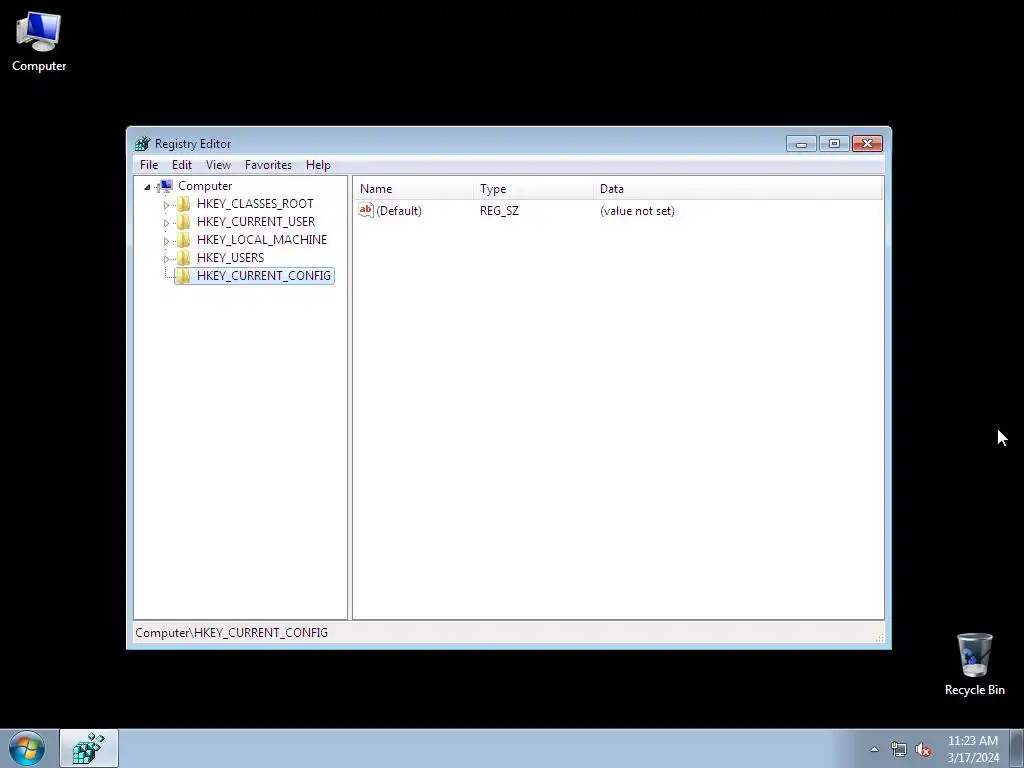Click the Computer icon in registry tree

[x=165, y=186]
